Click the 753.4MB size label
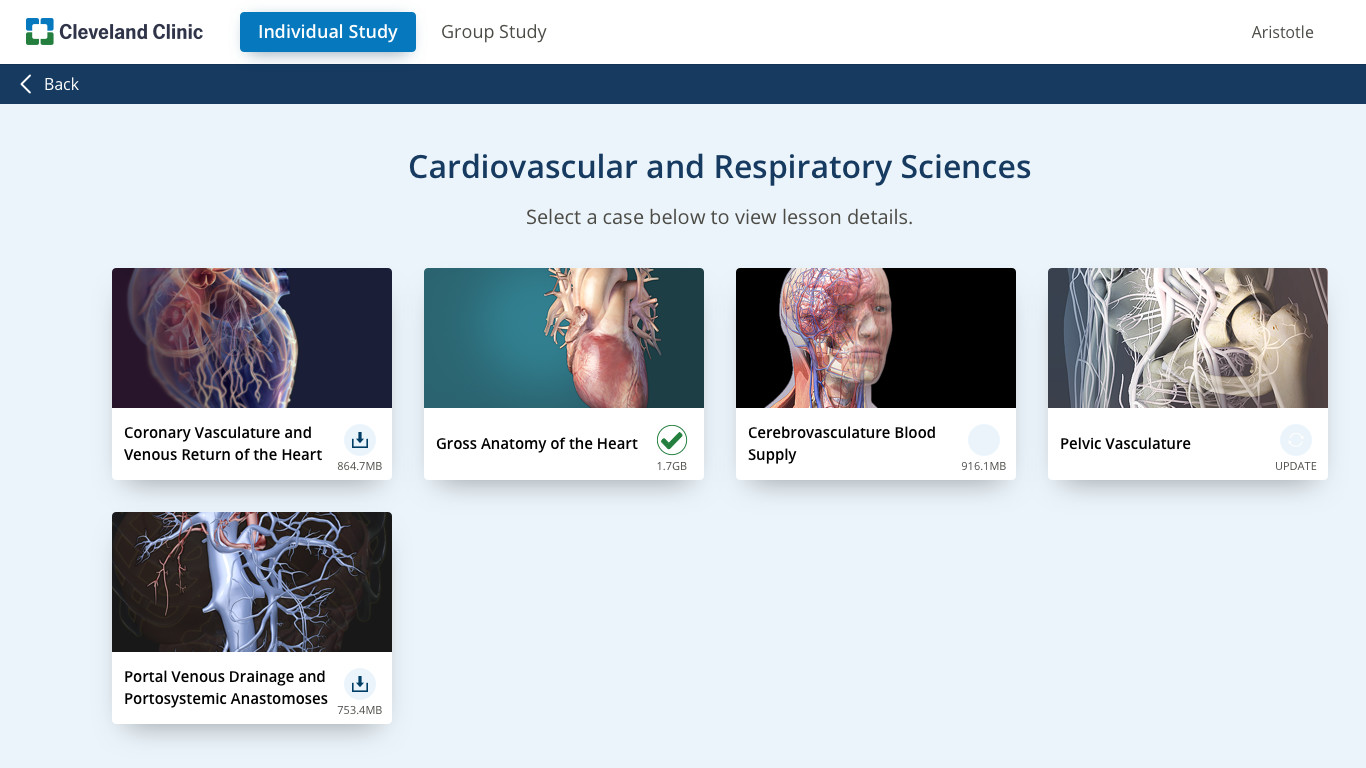The height and width of the screenshot is (768, 1366). pyautogui.click(x=359, y=710)
